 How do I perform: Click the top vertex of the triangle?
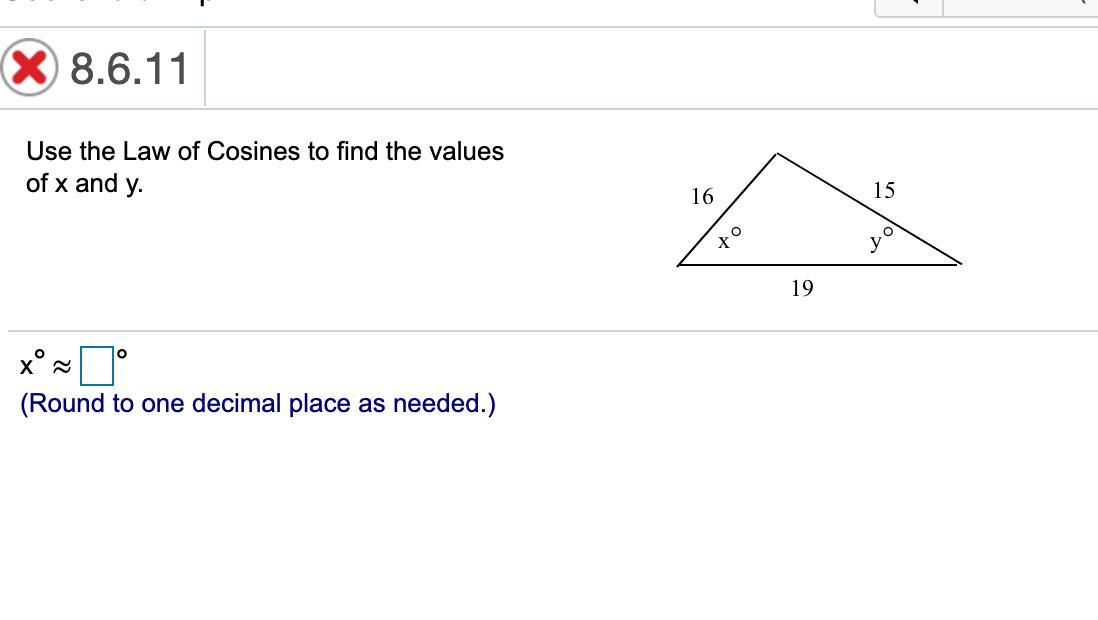point(777,153)
